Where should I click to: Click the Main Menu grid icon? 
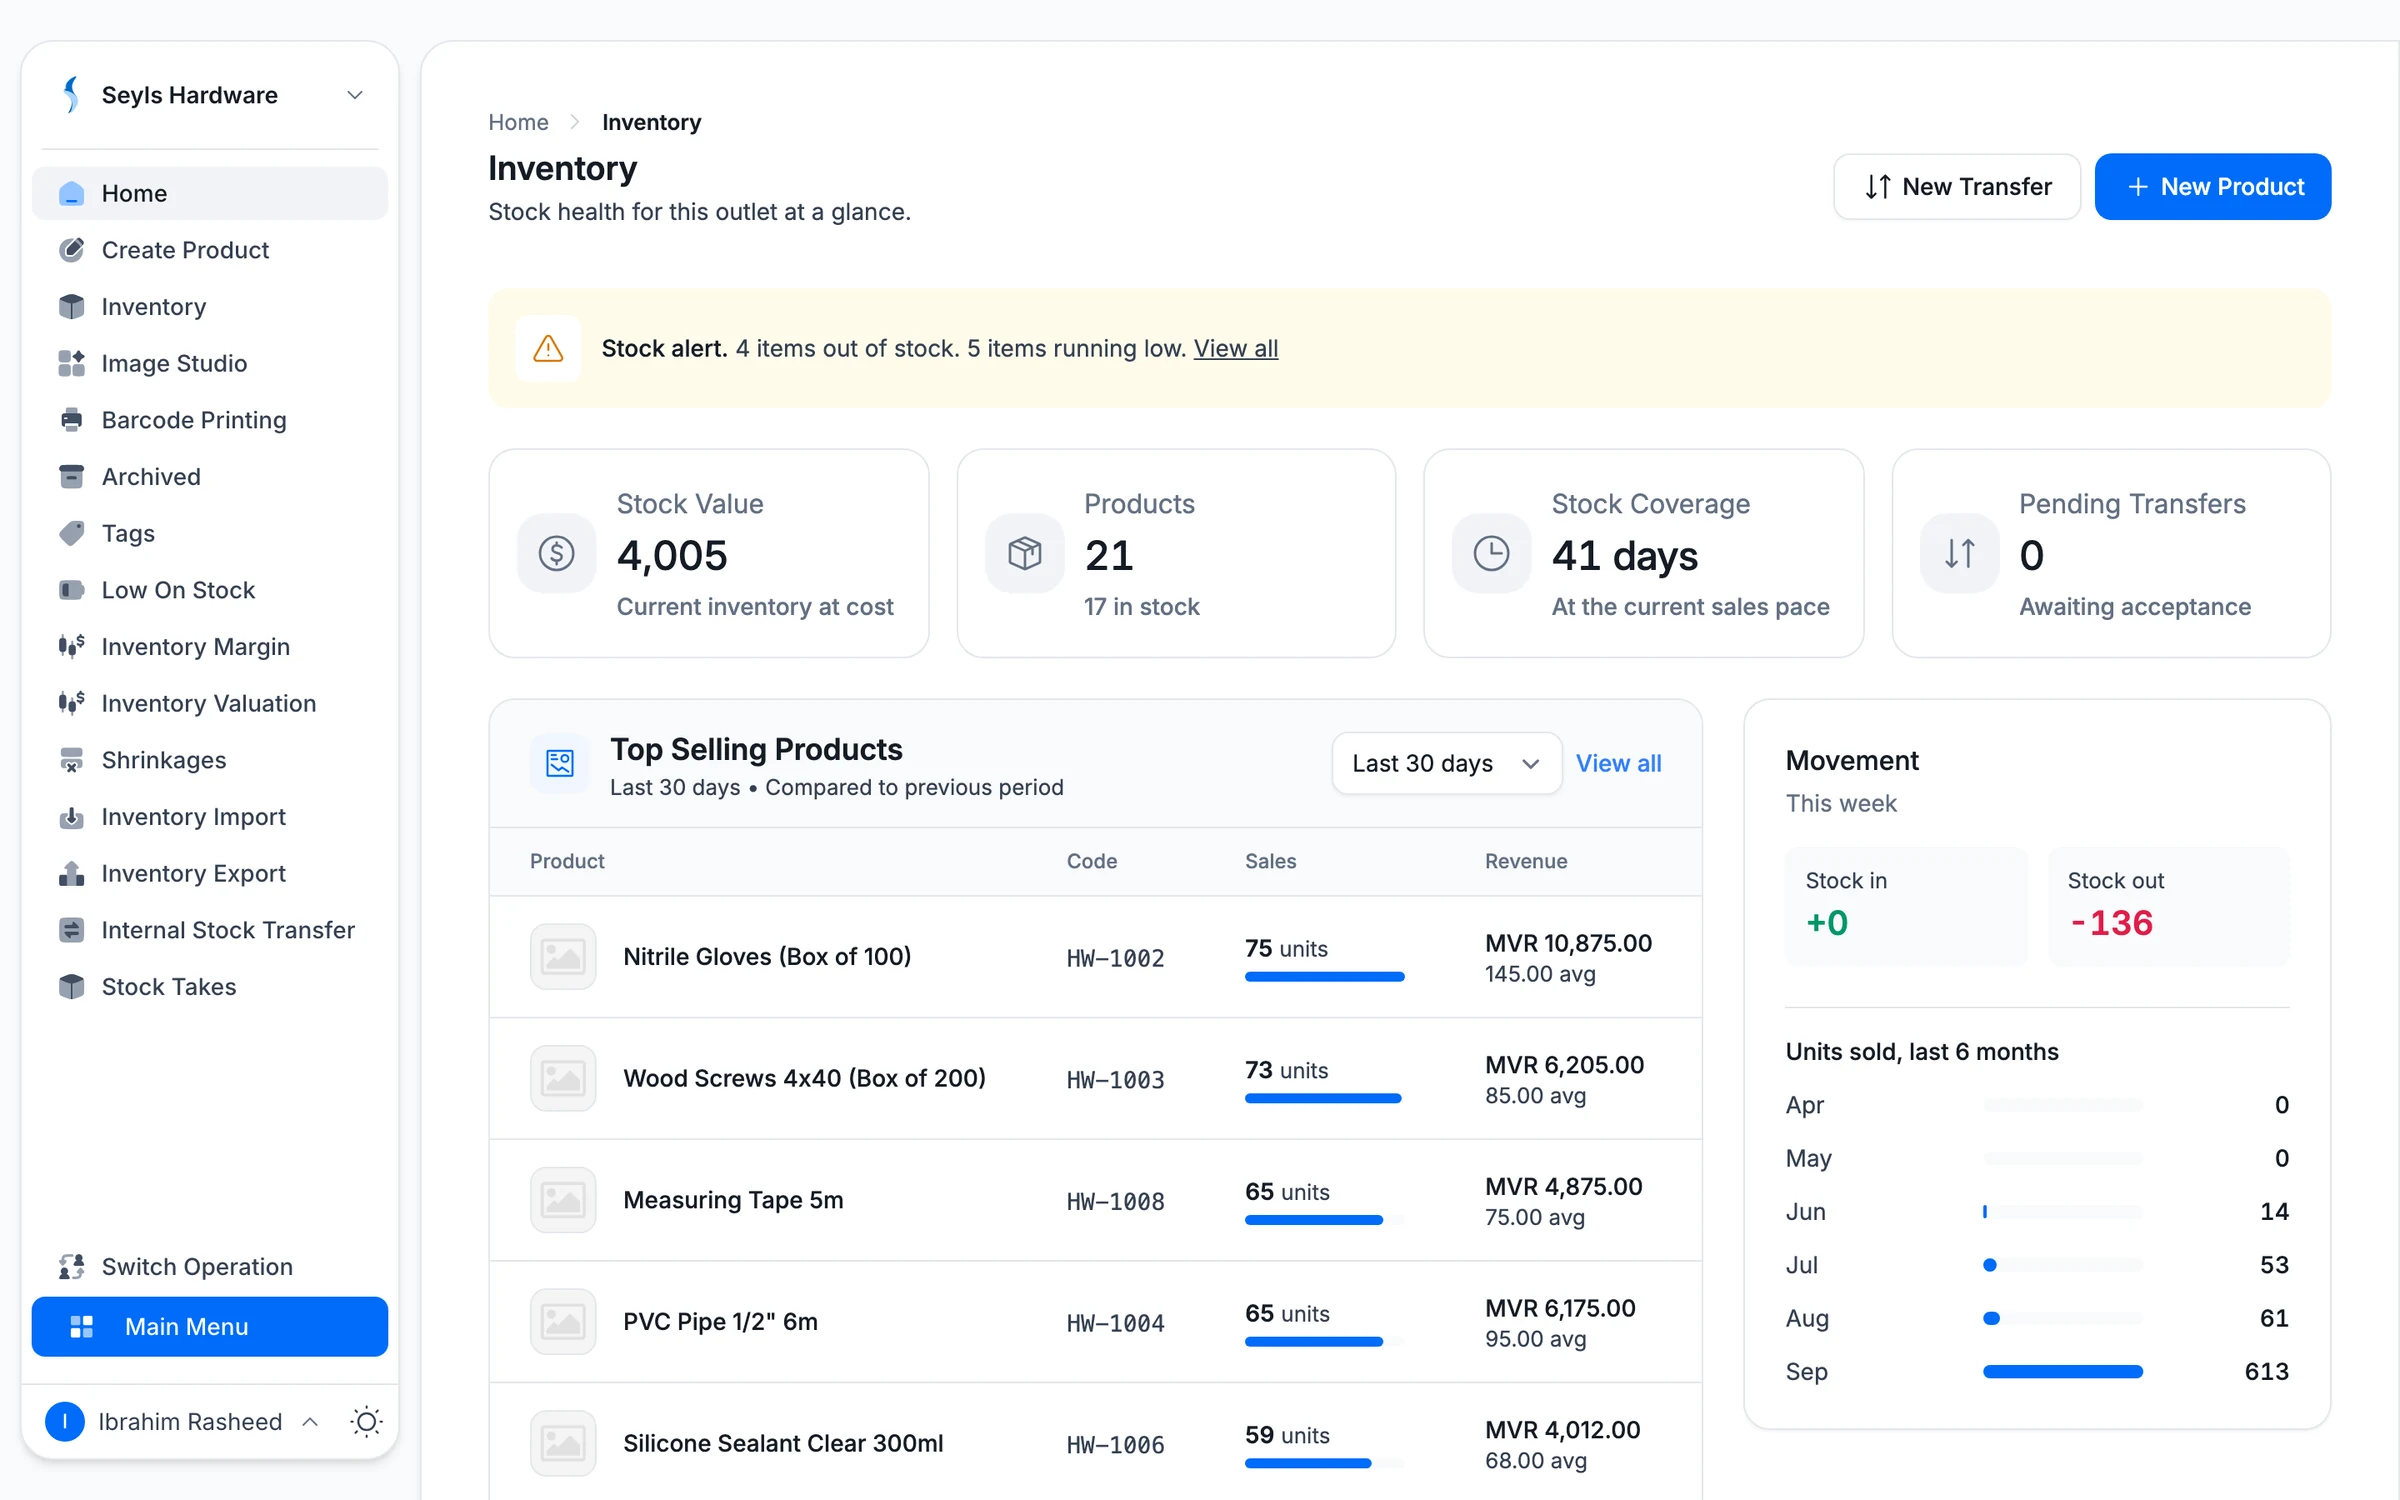[82, 1327]
